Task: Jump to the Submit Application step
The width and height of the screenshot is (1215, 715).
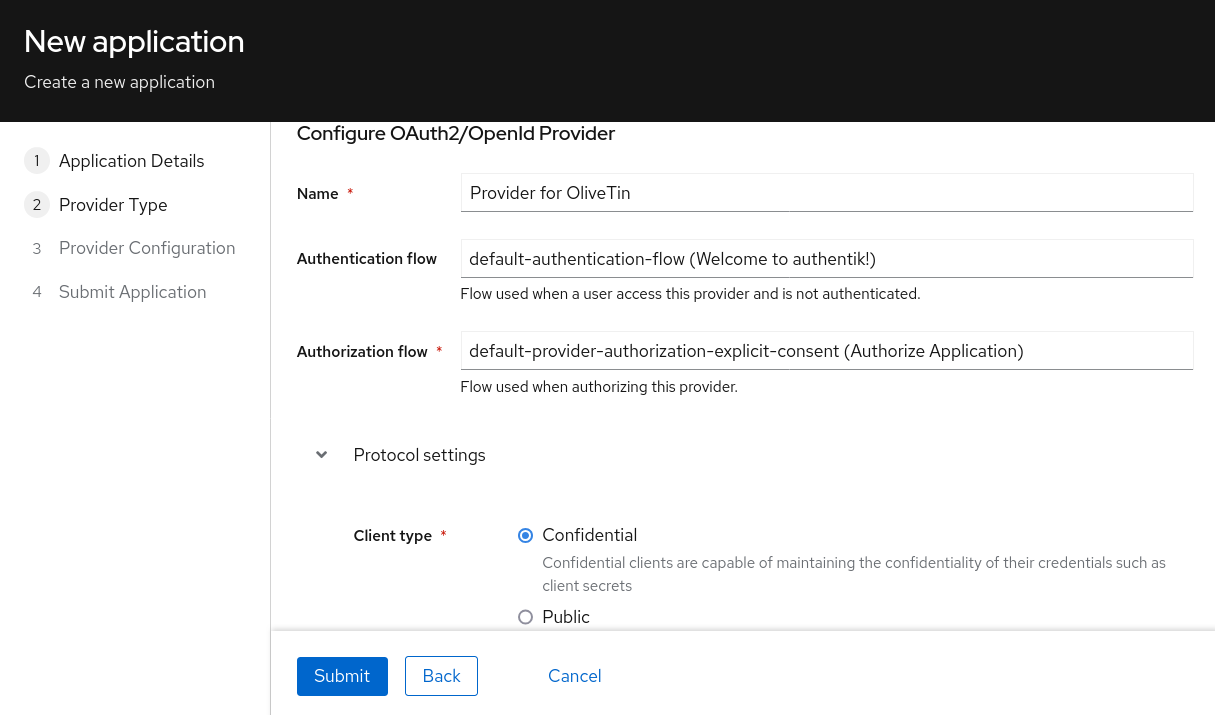Action: [132, 291]
